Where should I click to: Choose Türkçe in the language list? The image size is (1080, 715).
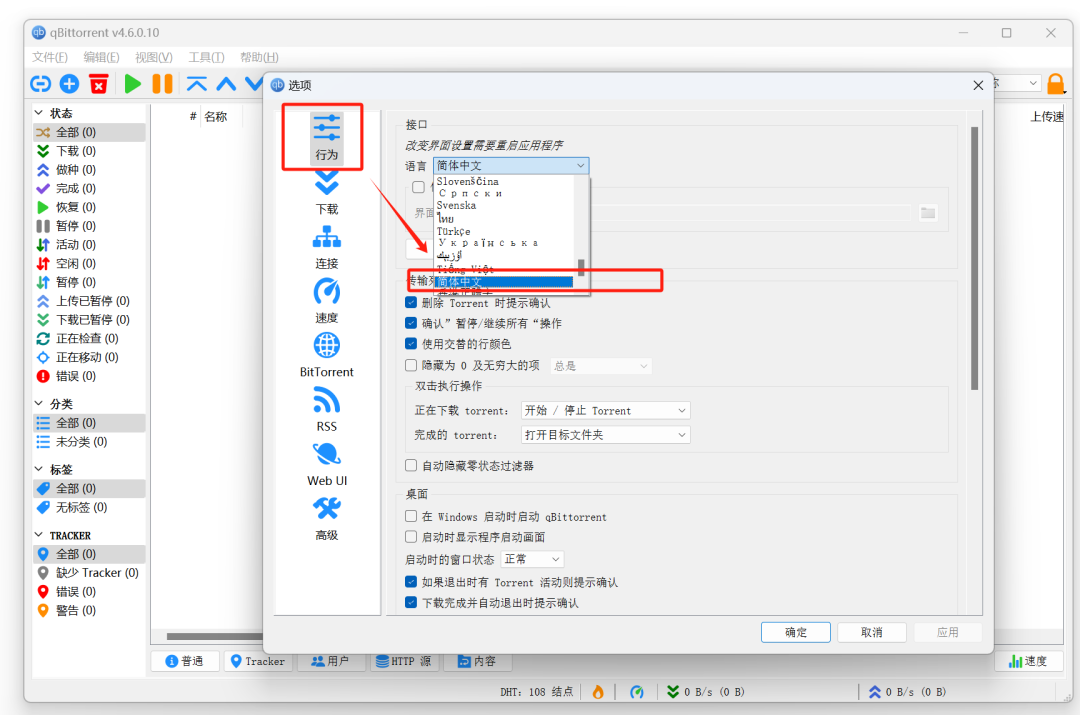click(x=503, y=231)
